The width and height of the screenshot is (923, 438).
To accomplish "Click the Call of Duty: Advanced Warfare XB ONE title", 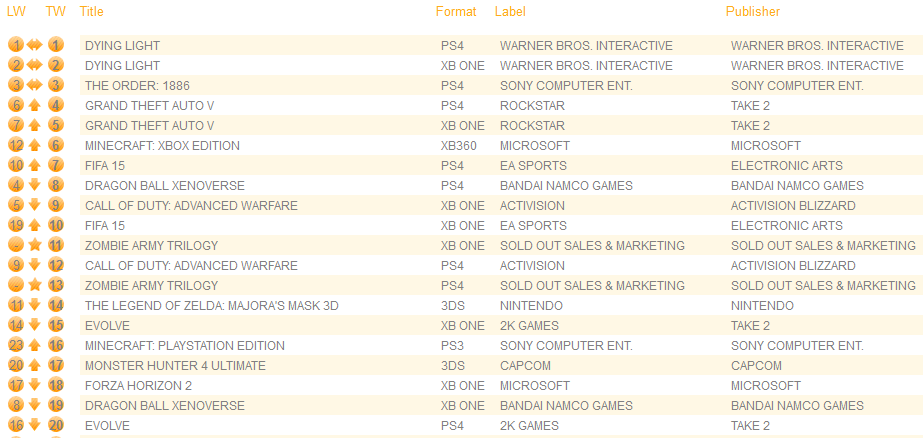I will click(x=191, y=205).
